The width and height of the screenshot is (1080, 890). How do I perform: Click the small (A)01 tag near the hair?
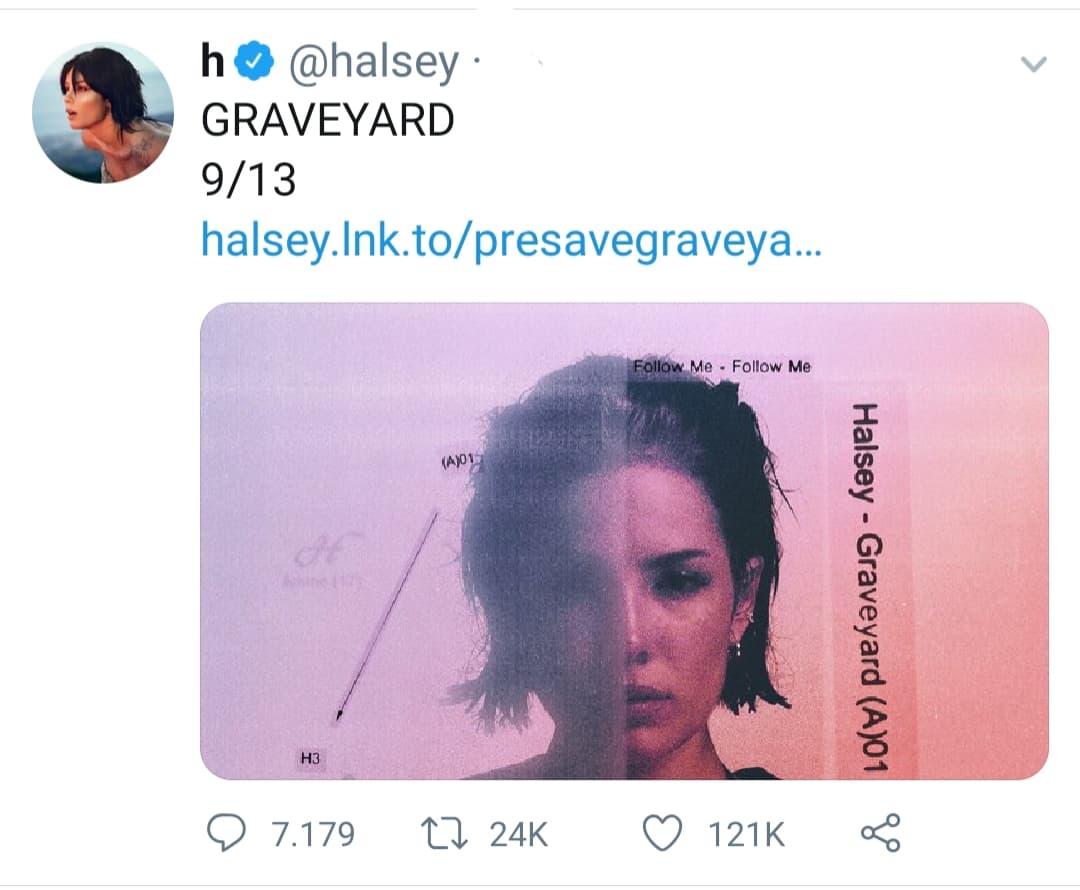tap(459, 460)
